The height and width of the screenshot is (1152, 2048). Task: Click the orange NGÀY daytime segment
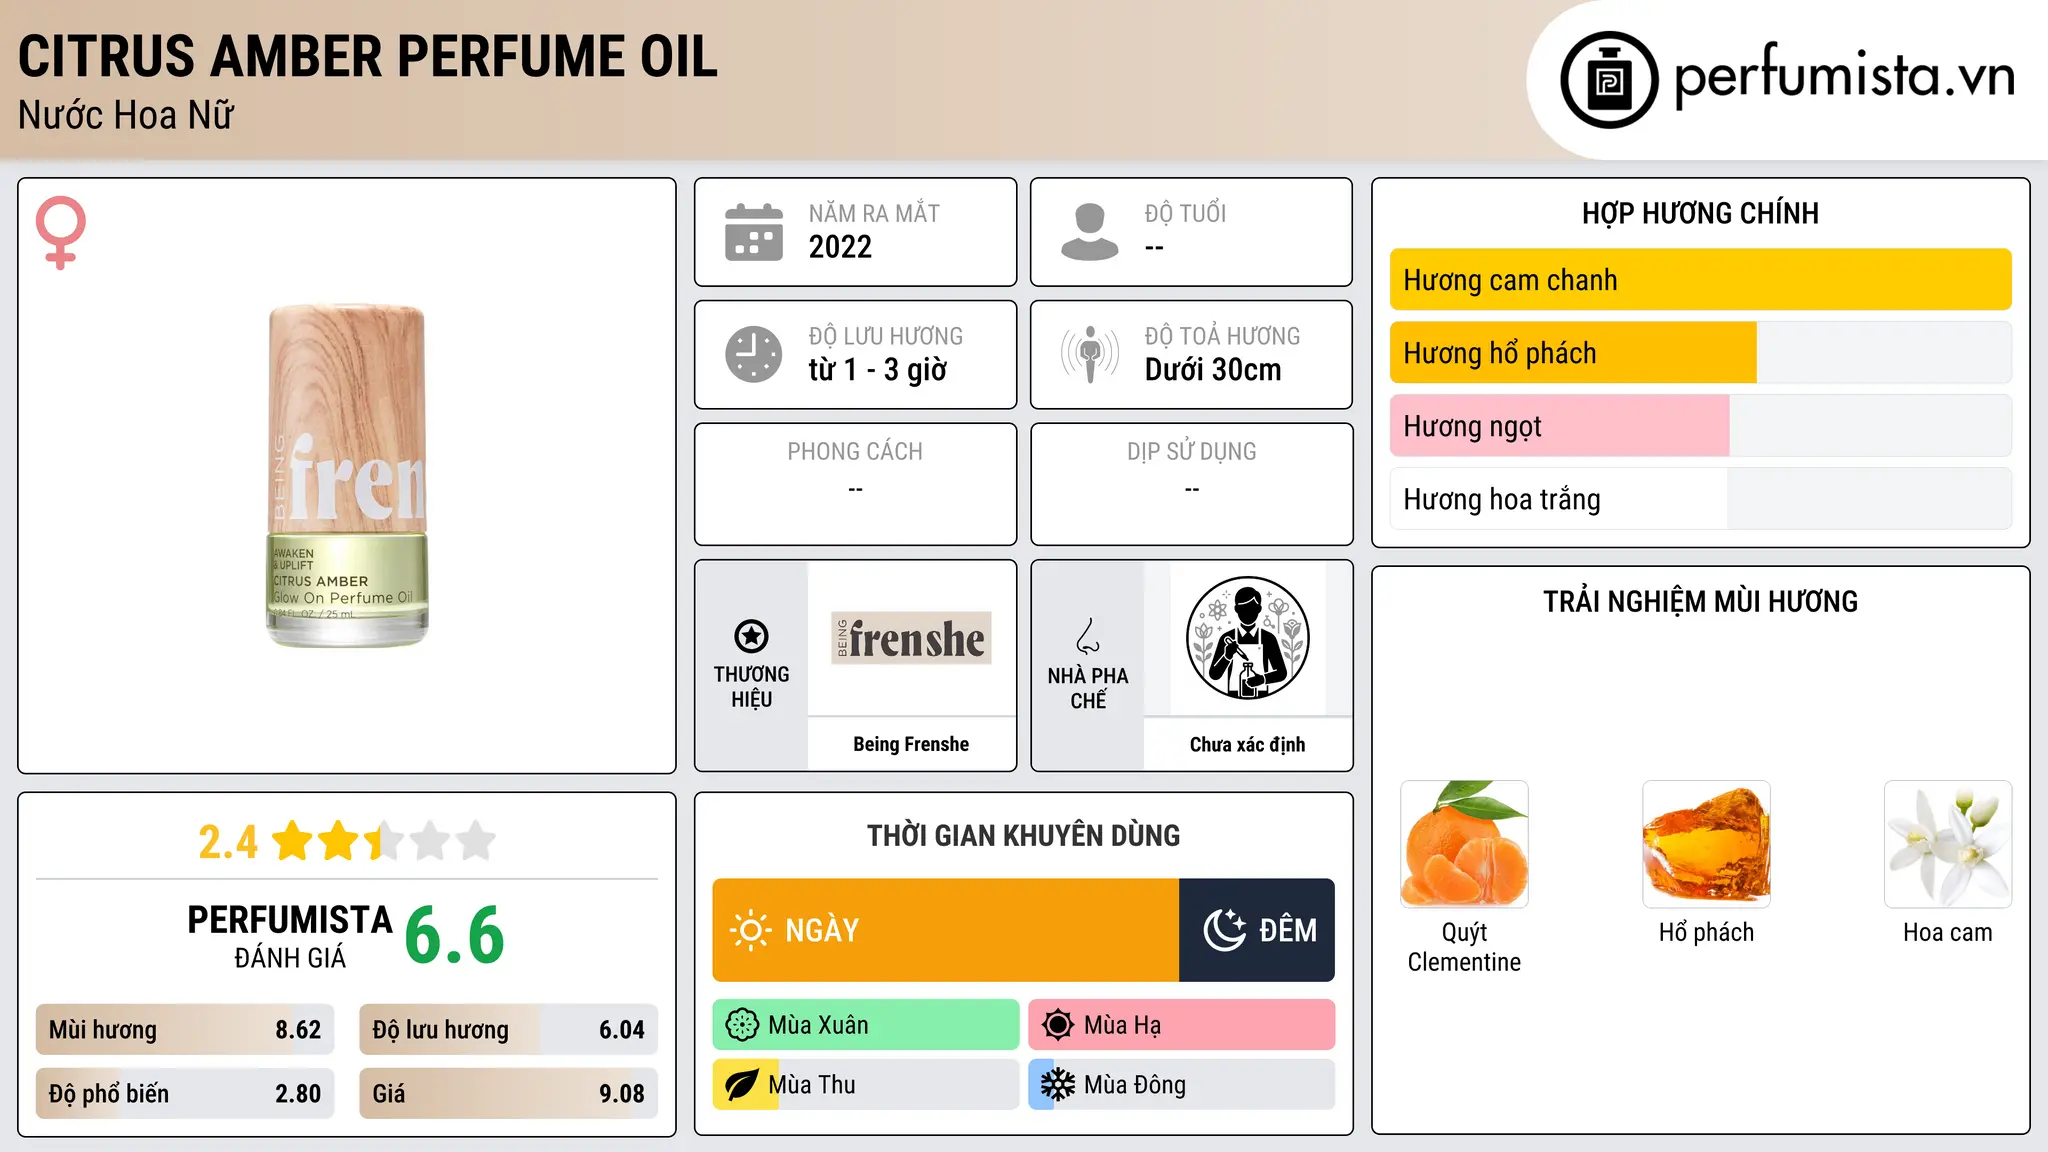[x=946, y=930]
